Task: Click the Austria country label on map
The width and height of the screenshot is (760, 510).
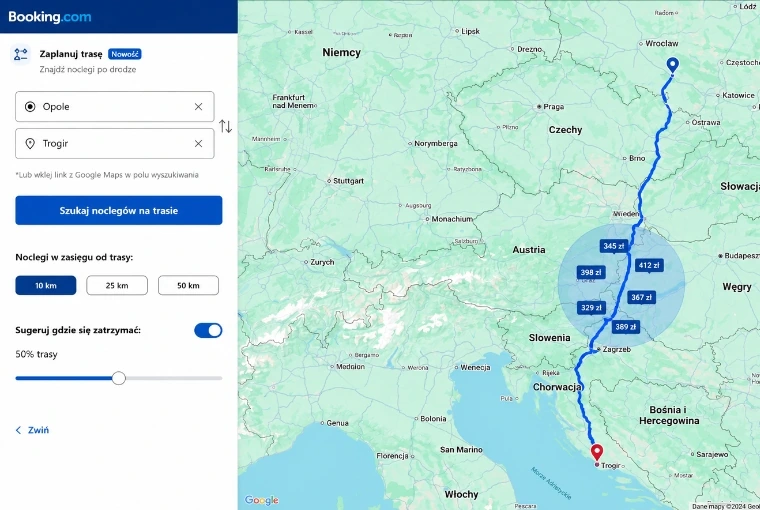Action: (x=529, y=250)
